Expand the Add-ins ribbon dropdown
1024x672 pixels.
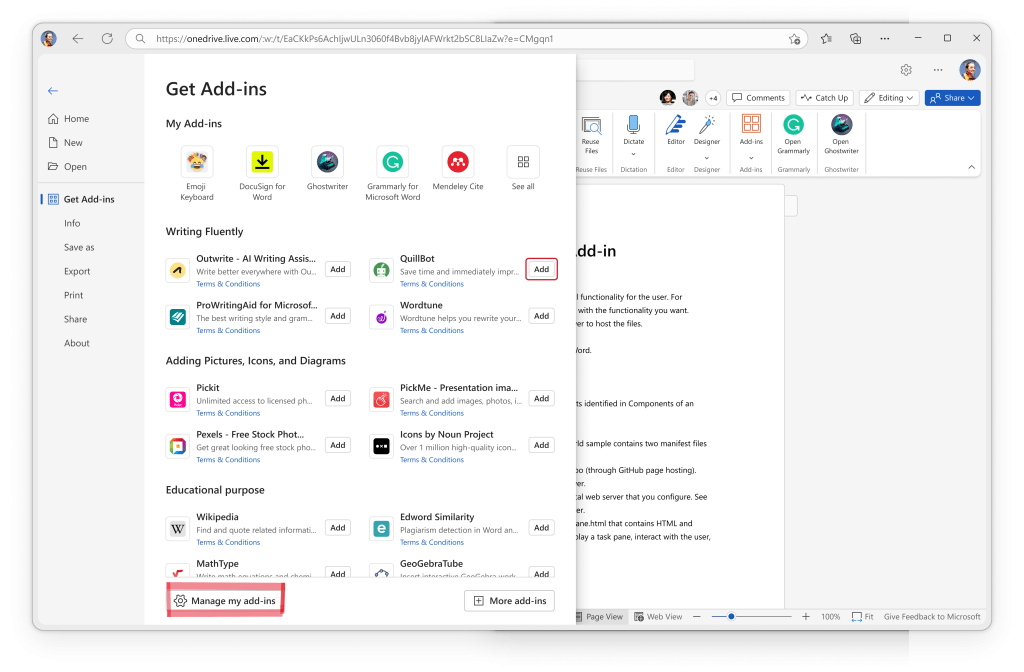[751, 158]
